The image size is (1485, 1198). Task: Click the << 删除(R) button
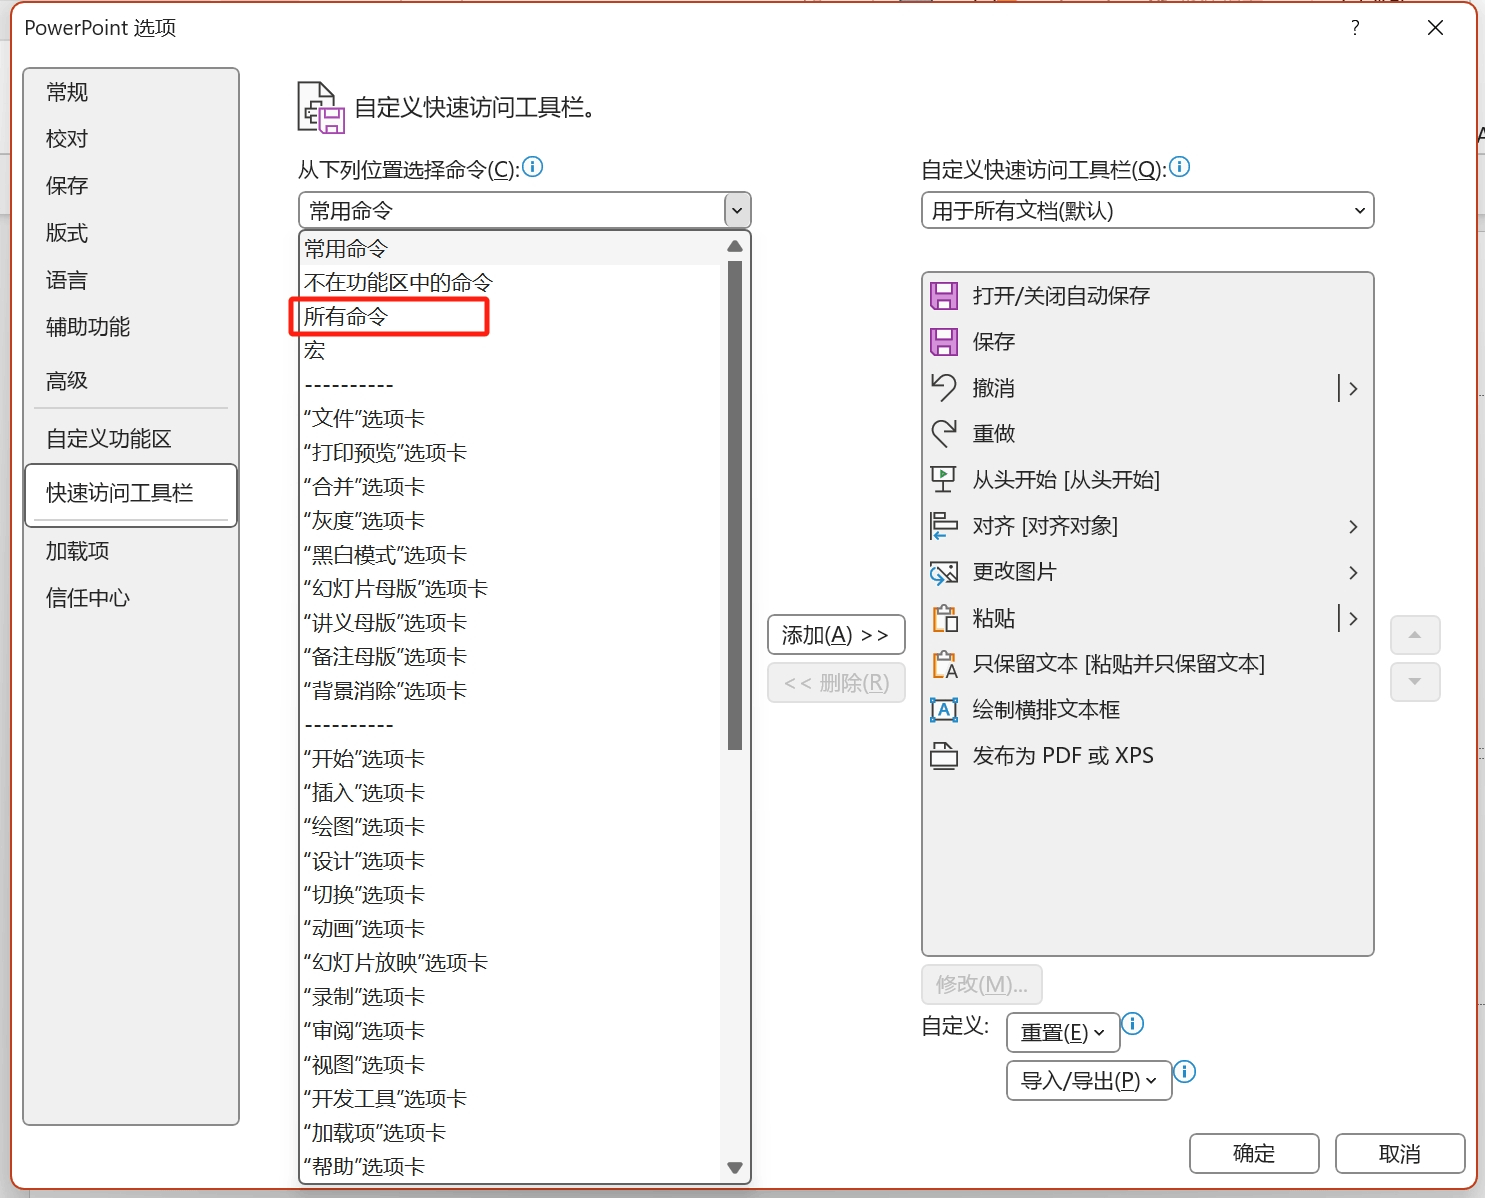(x=836, y=683)
